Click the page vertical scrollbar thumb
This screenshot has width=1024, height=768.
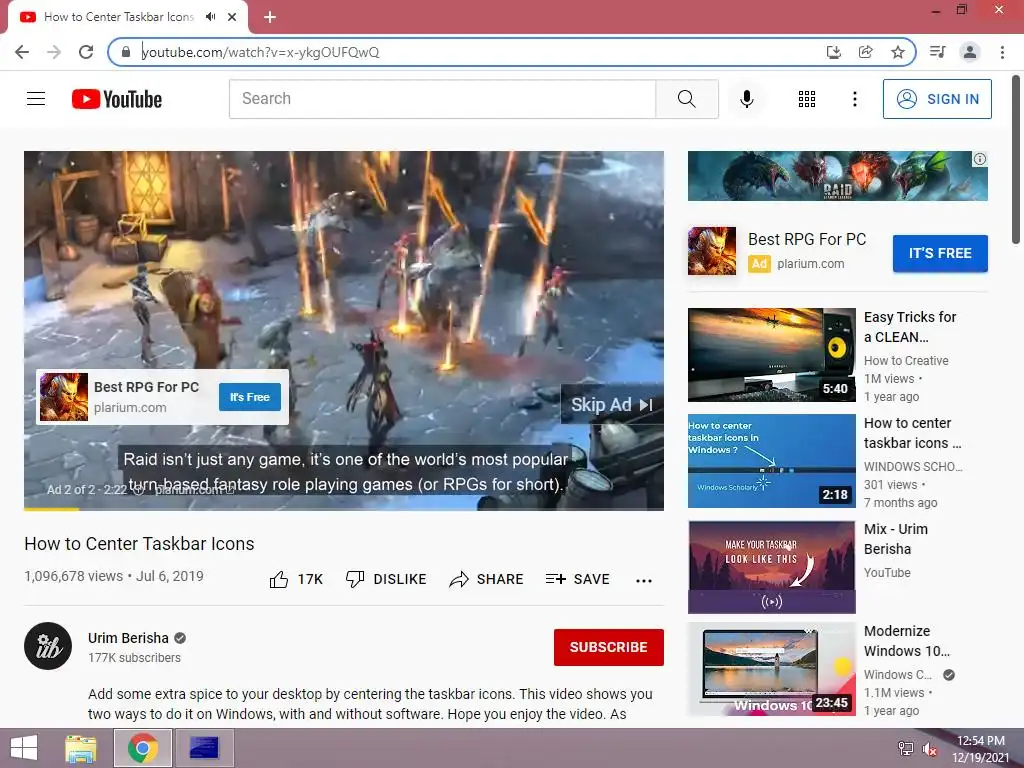[1016, 160]
